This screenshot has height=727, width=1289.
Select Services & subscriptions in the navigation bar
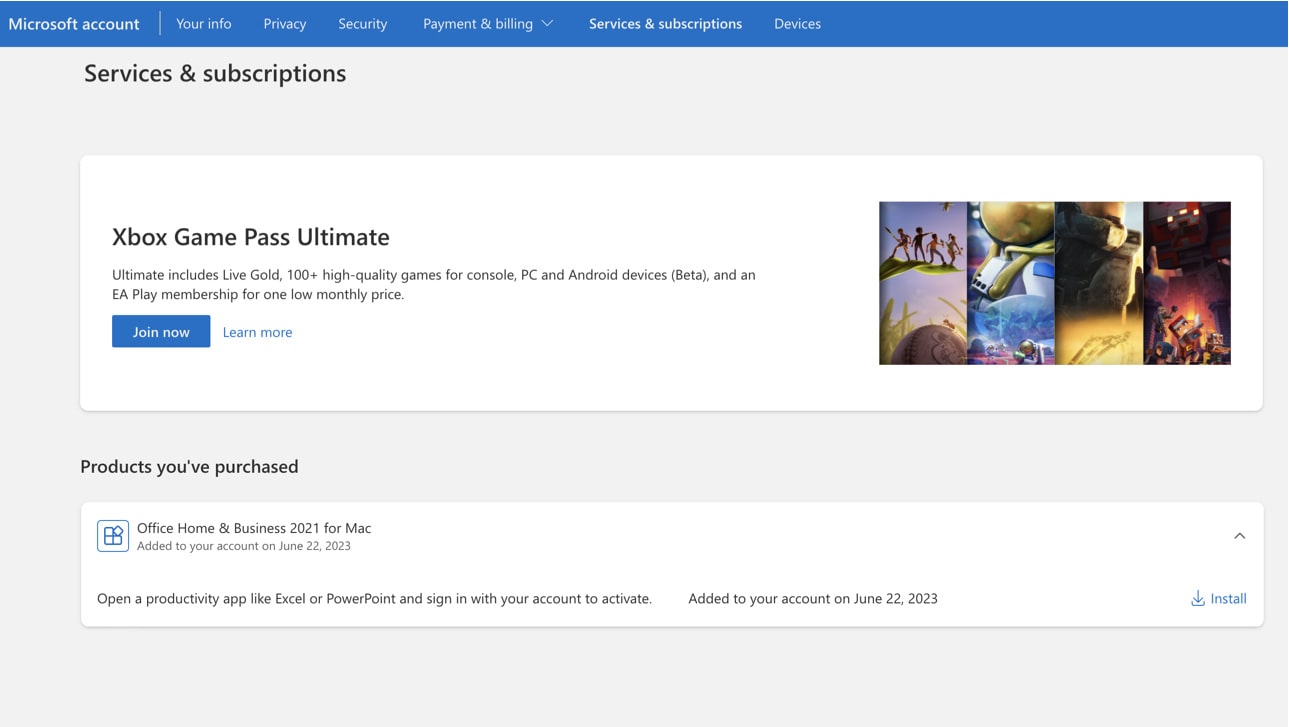tap(665, 24)
